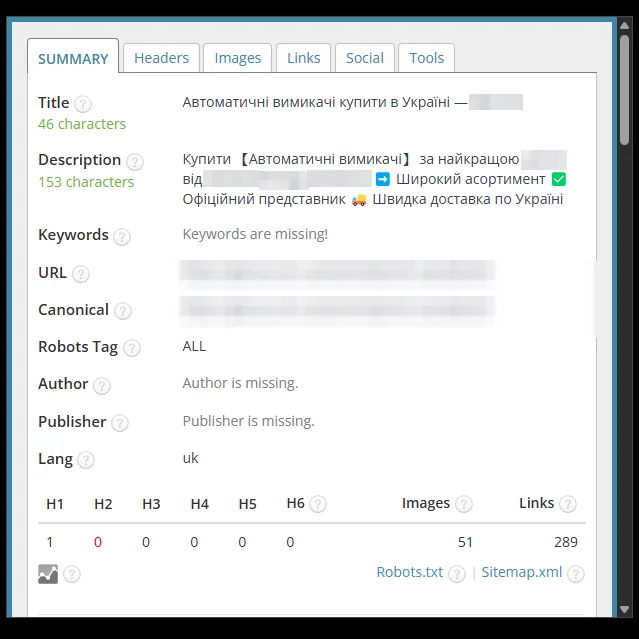Open the Headers tab
Viewport: 639px width, 639px height.
pyautogui.click(x=161, y=58)
